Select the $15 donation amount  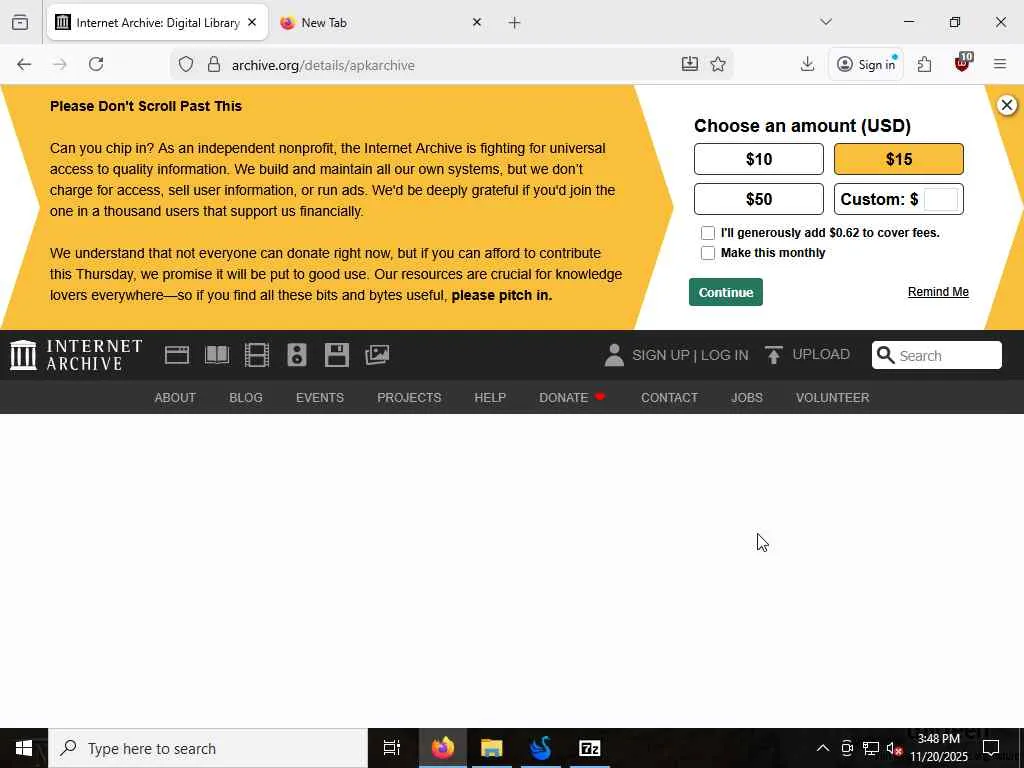tap(899, 159)
